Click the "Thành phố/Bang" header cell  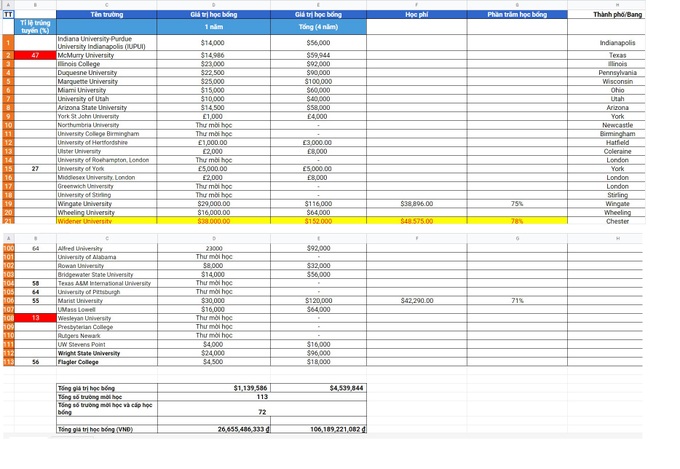pyautogui.click(x=617, y=14)
